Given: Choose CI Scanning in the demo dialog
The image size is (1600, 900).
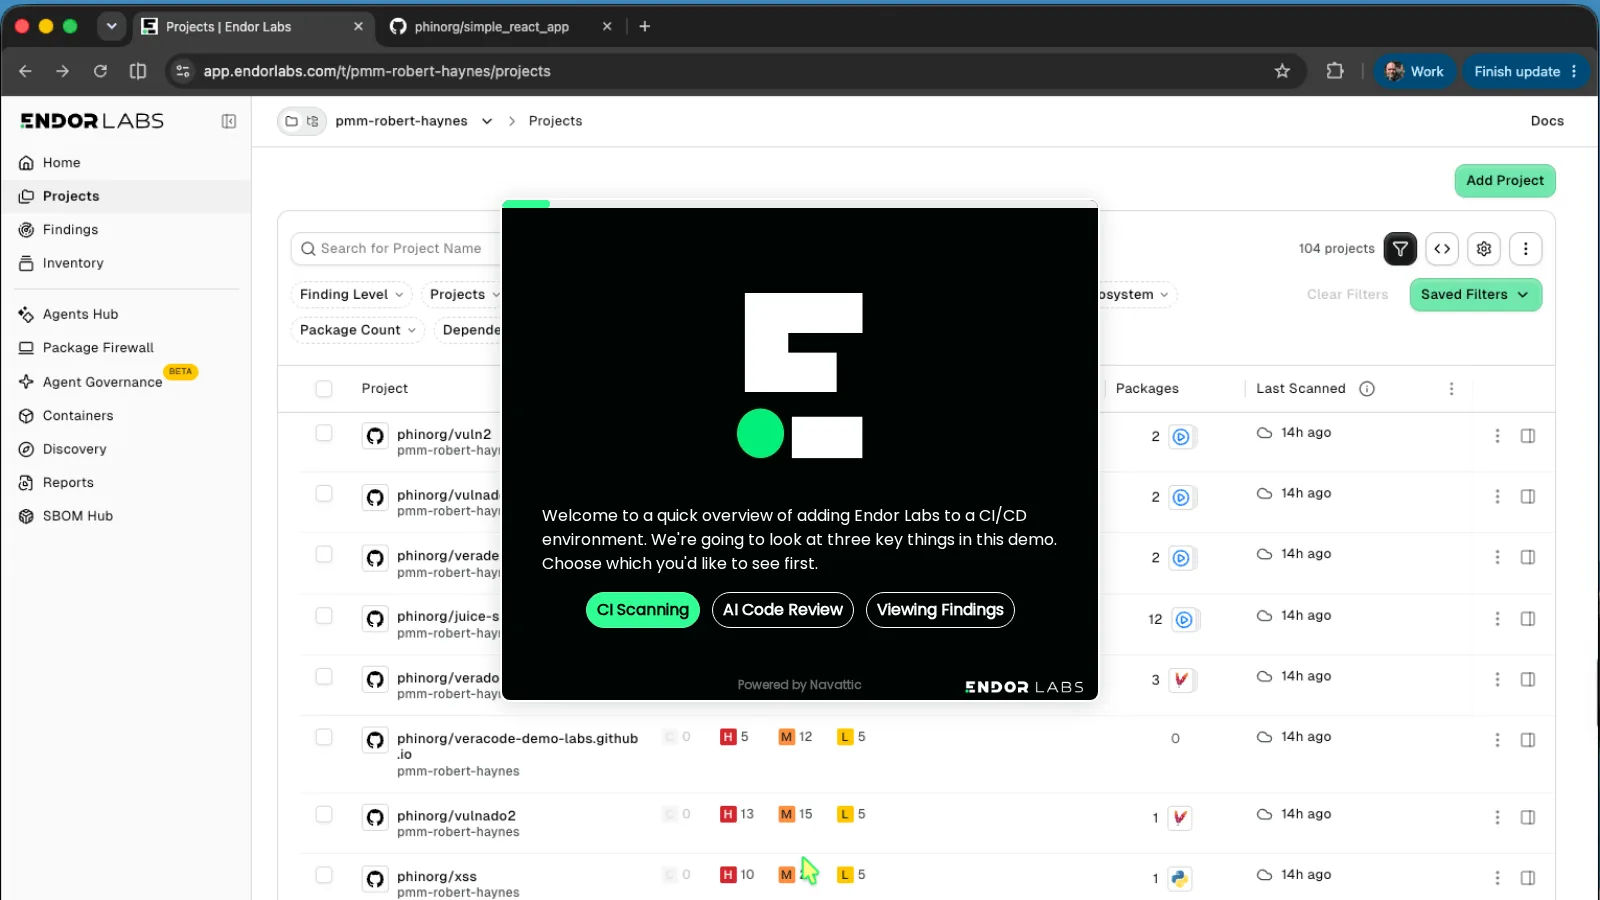Looking at the screenshot, I should coord(642,610).
